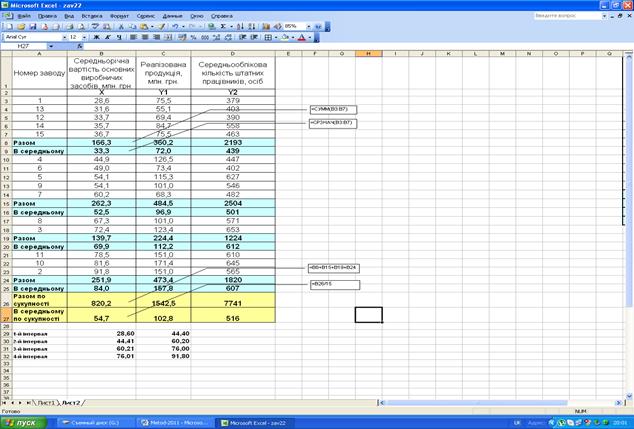Toggle Center alignment
This screenshot has height=429, width=634.
145,37
